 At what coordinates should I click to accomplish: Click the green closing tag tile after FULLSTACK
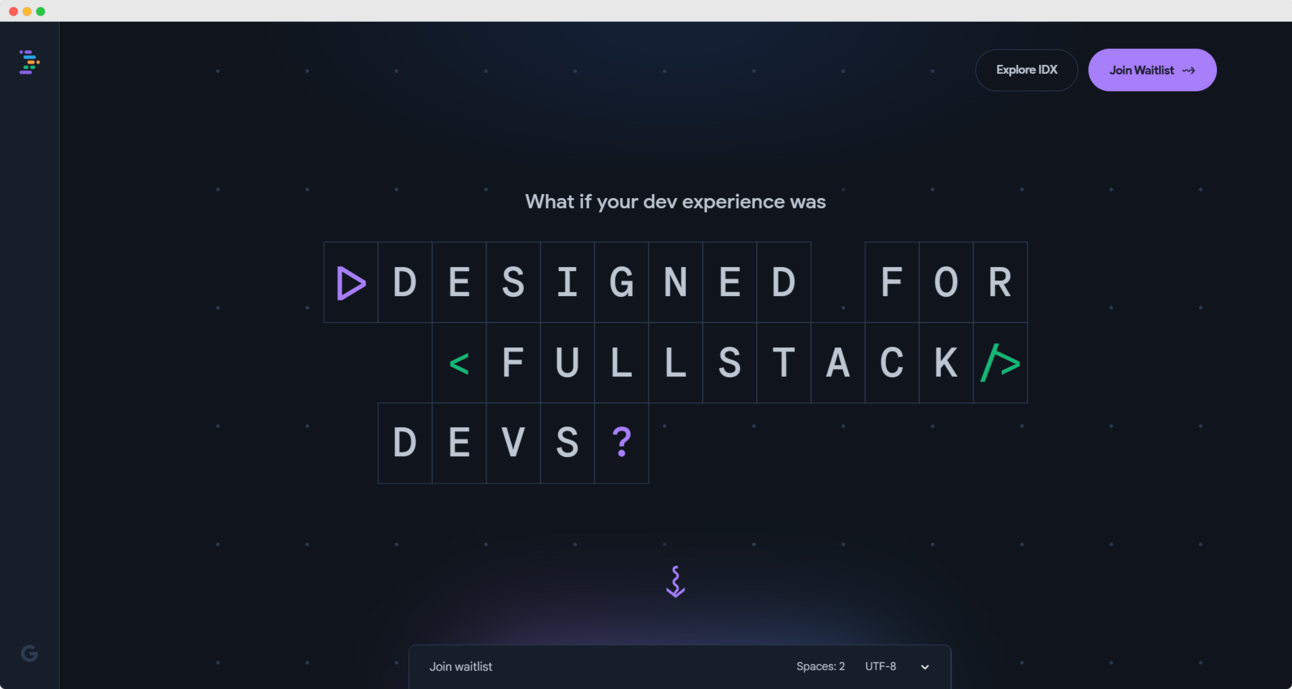(1000, 363)
